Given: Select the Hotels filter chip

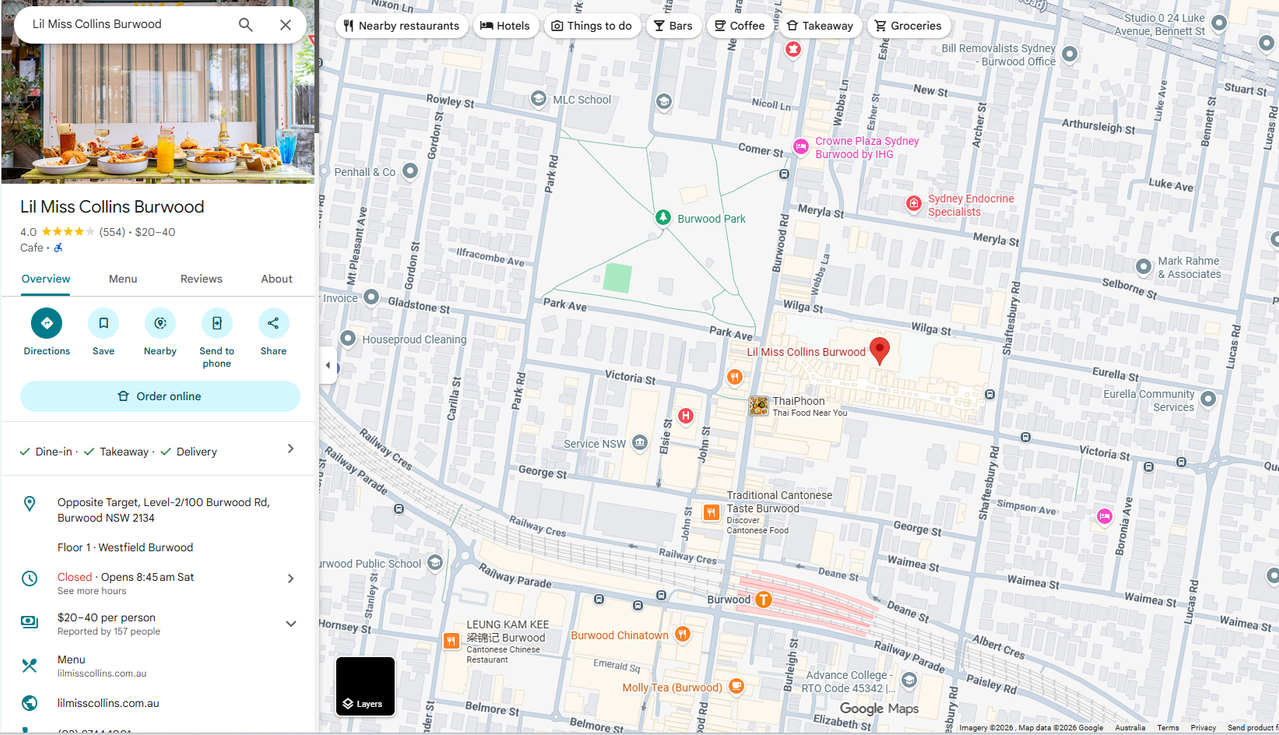Looking at the screenshot, I should click(x=505, y=26).
